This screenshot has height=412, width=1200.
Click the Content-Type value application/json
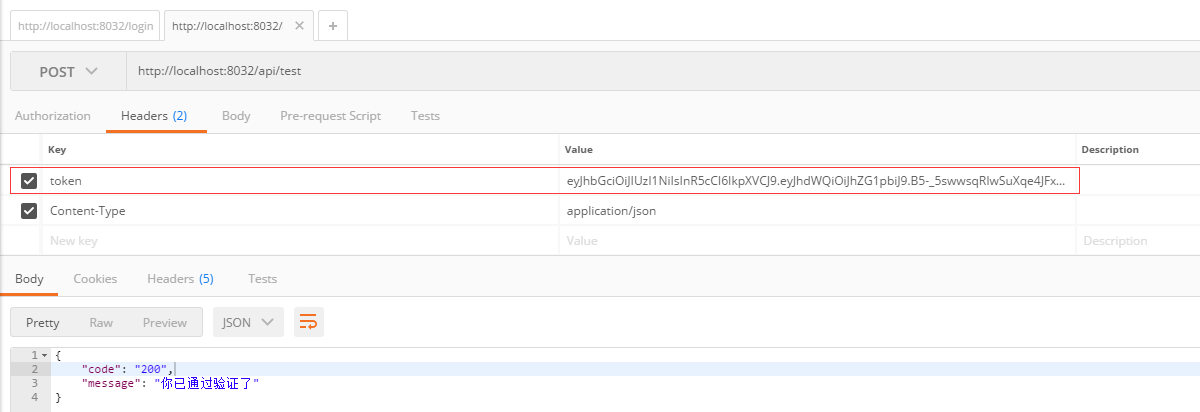(611, 211)
